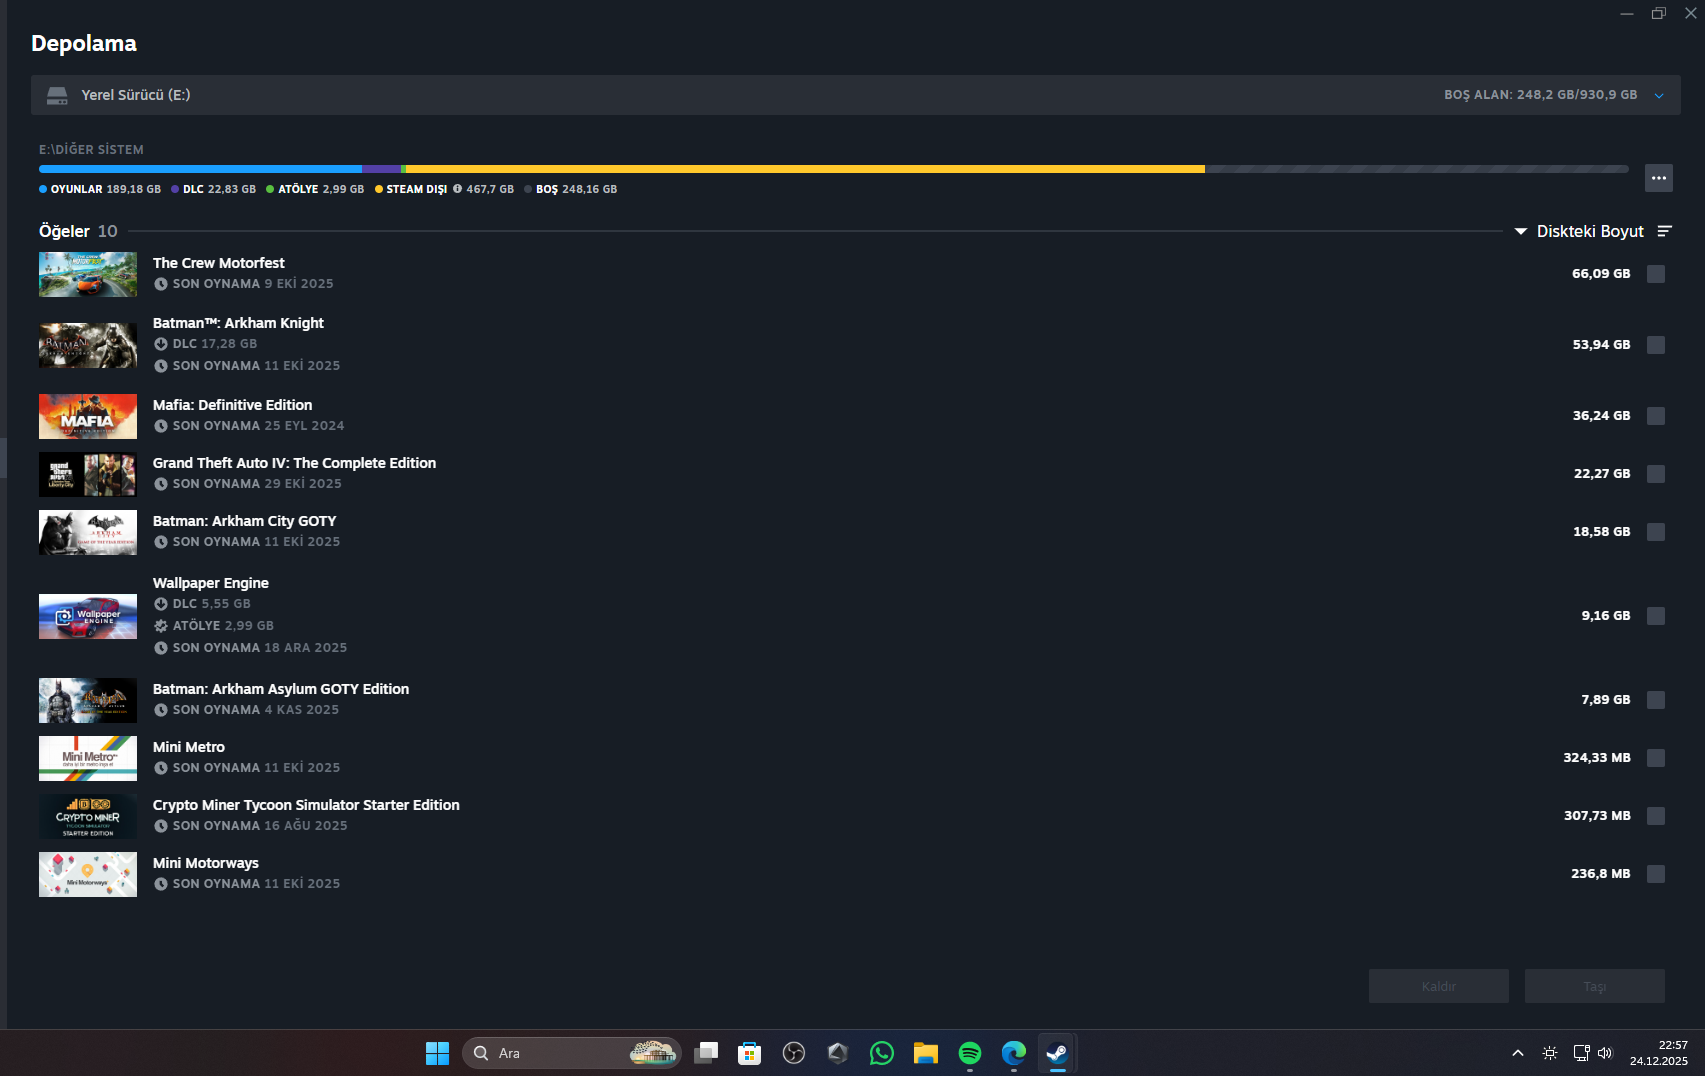Click the Mini Motorways thumbnail
The image size is (1705, 1076).
88,874
